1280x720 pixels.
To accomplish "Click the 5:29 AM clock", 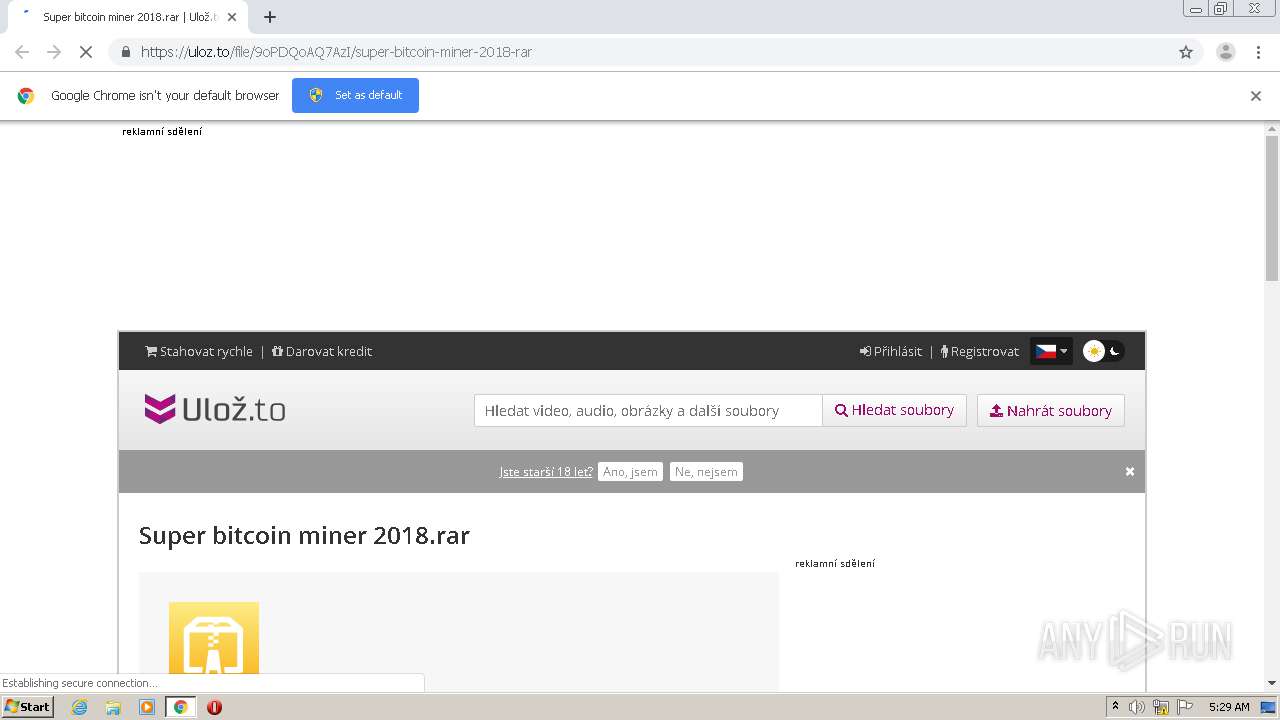I will tap(1229, 707).
